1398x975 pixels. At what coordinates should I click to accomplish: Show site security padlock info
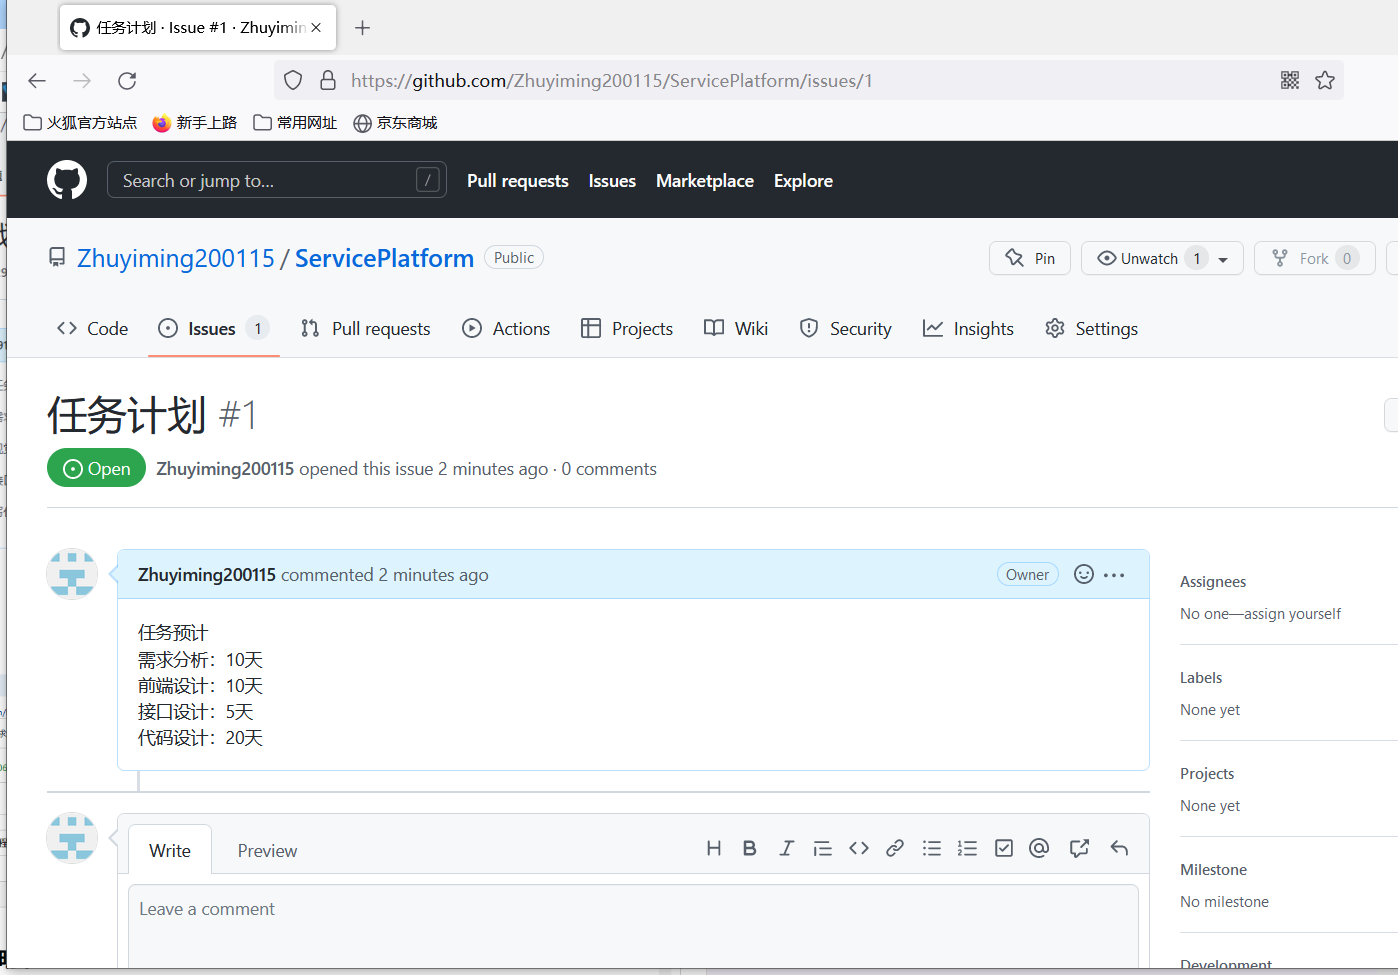click(327, 80)
